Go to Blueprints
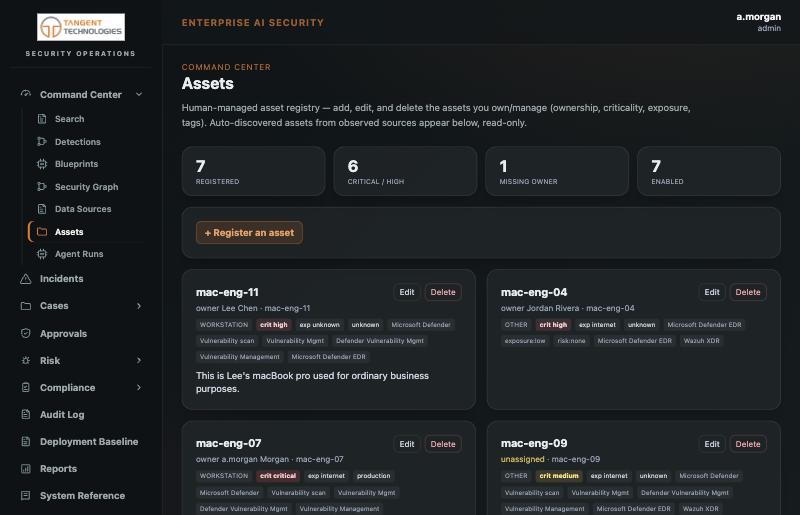The width and height of the screenshot is (800, 515). 77,164
